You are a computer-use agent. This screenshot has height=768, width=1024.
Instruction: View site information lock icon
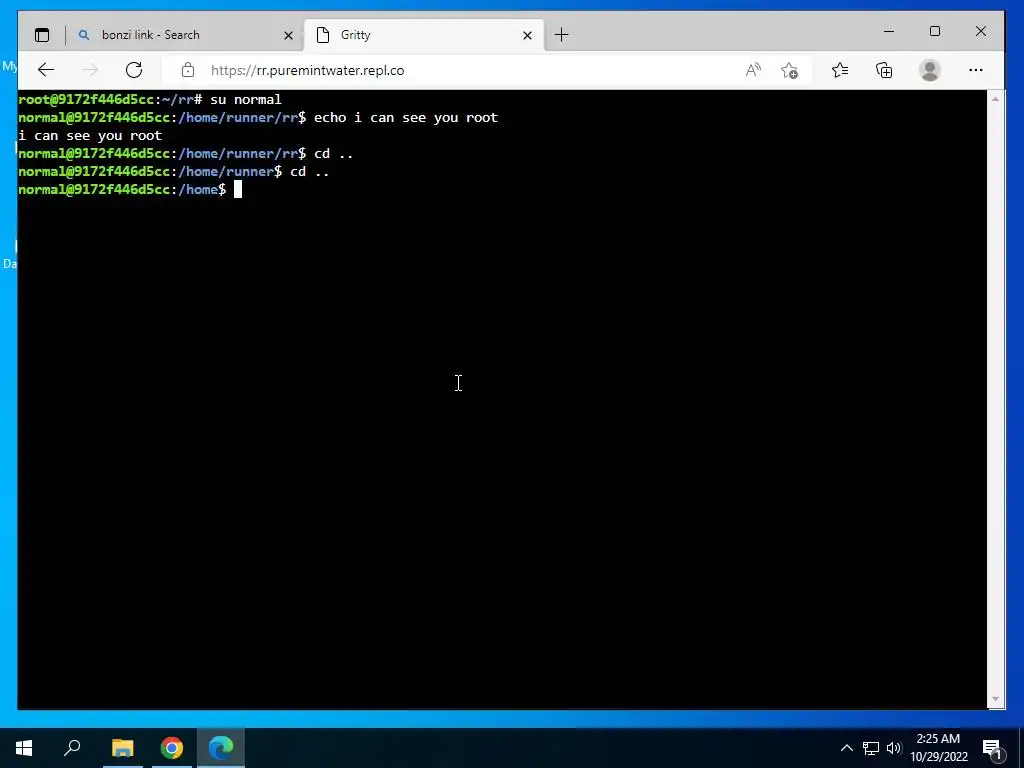pos(188,70)
